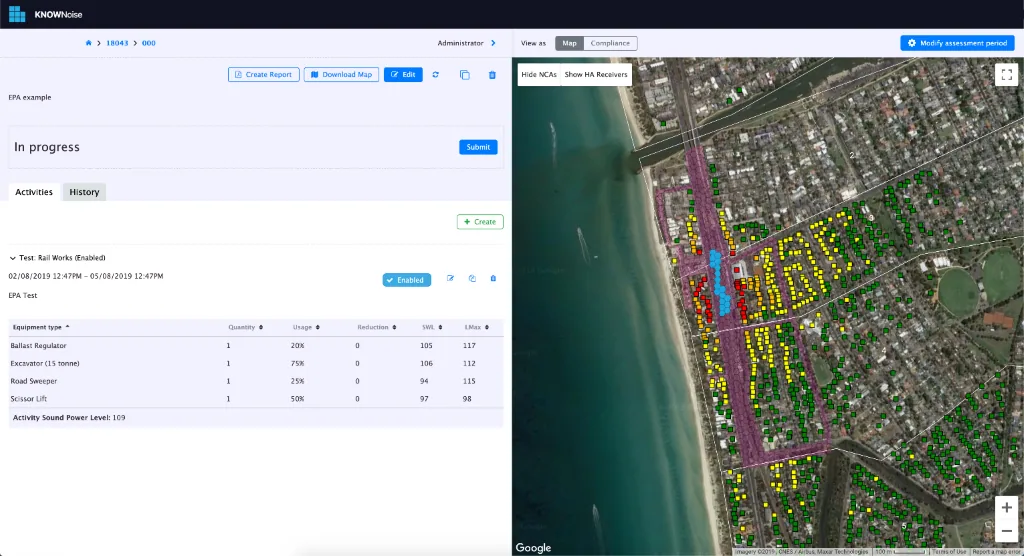Show HA Receivers on the map
The height and width of the screenshot is (556, 1024).
596,74
